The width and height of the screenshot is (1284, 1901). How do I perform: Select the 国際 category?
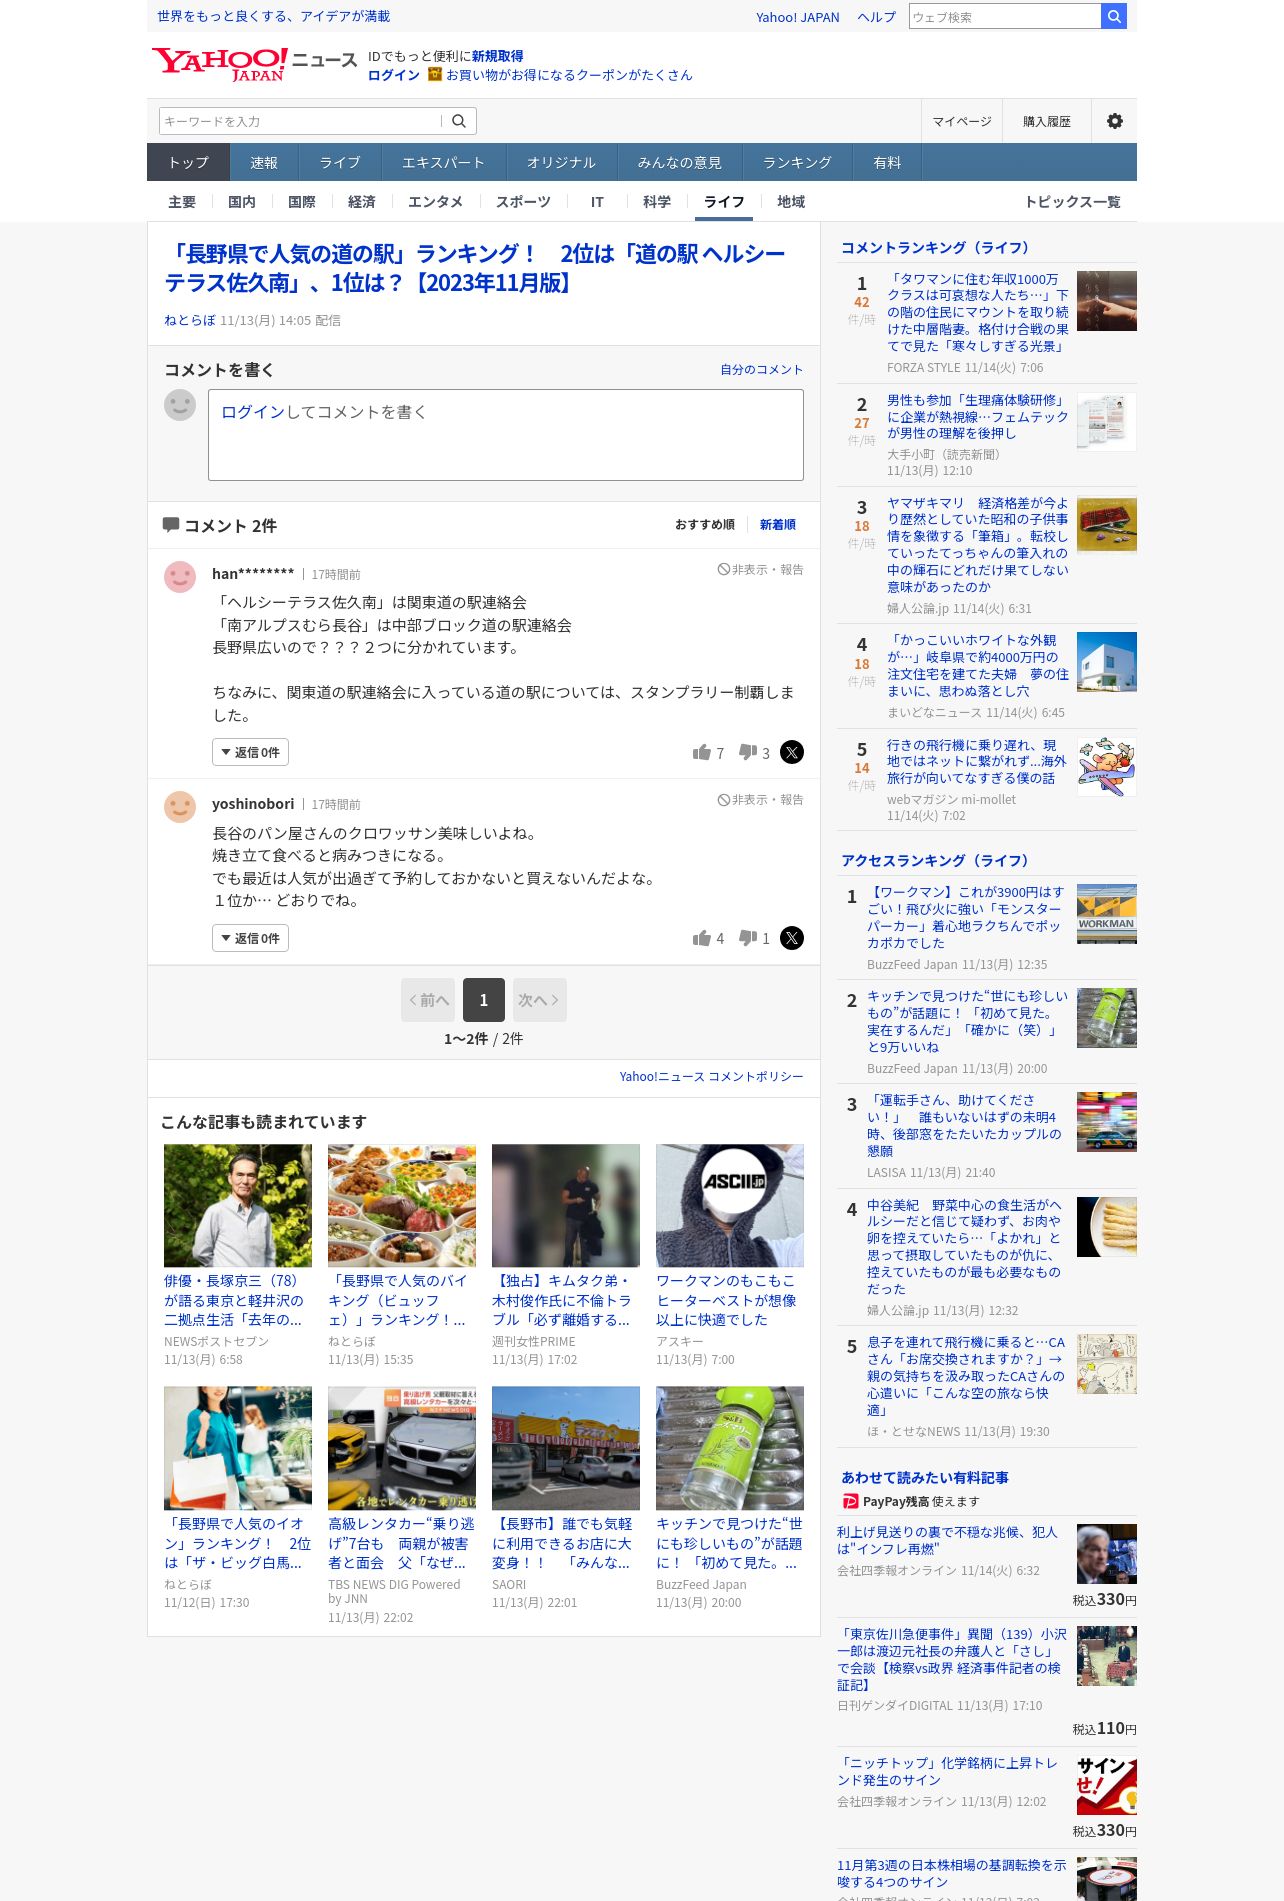pos(302,202)
